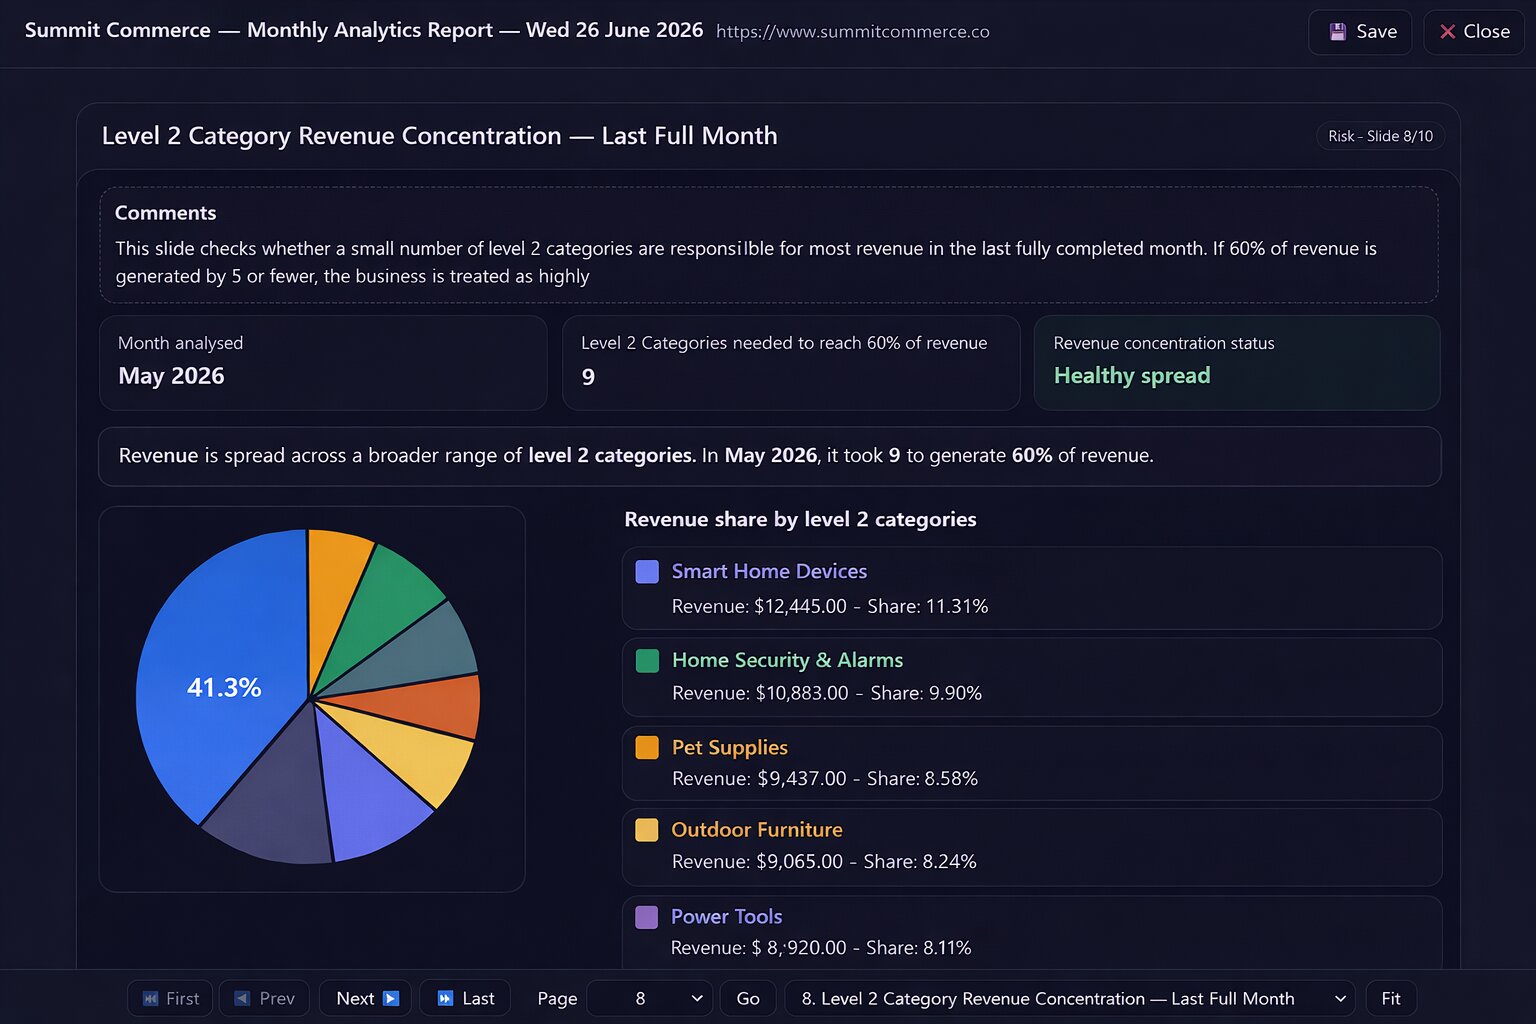This screenshot has width=1536, height=1024.
Task: Select the Healthy spread status card
Action: [x=1237, y=363]
